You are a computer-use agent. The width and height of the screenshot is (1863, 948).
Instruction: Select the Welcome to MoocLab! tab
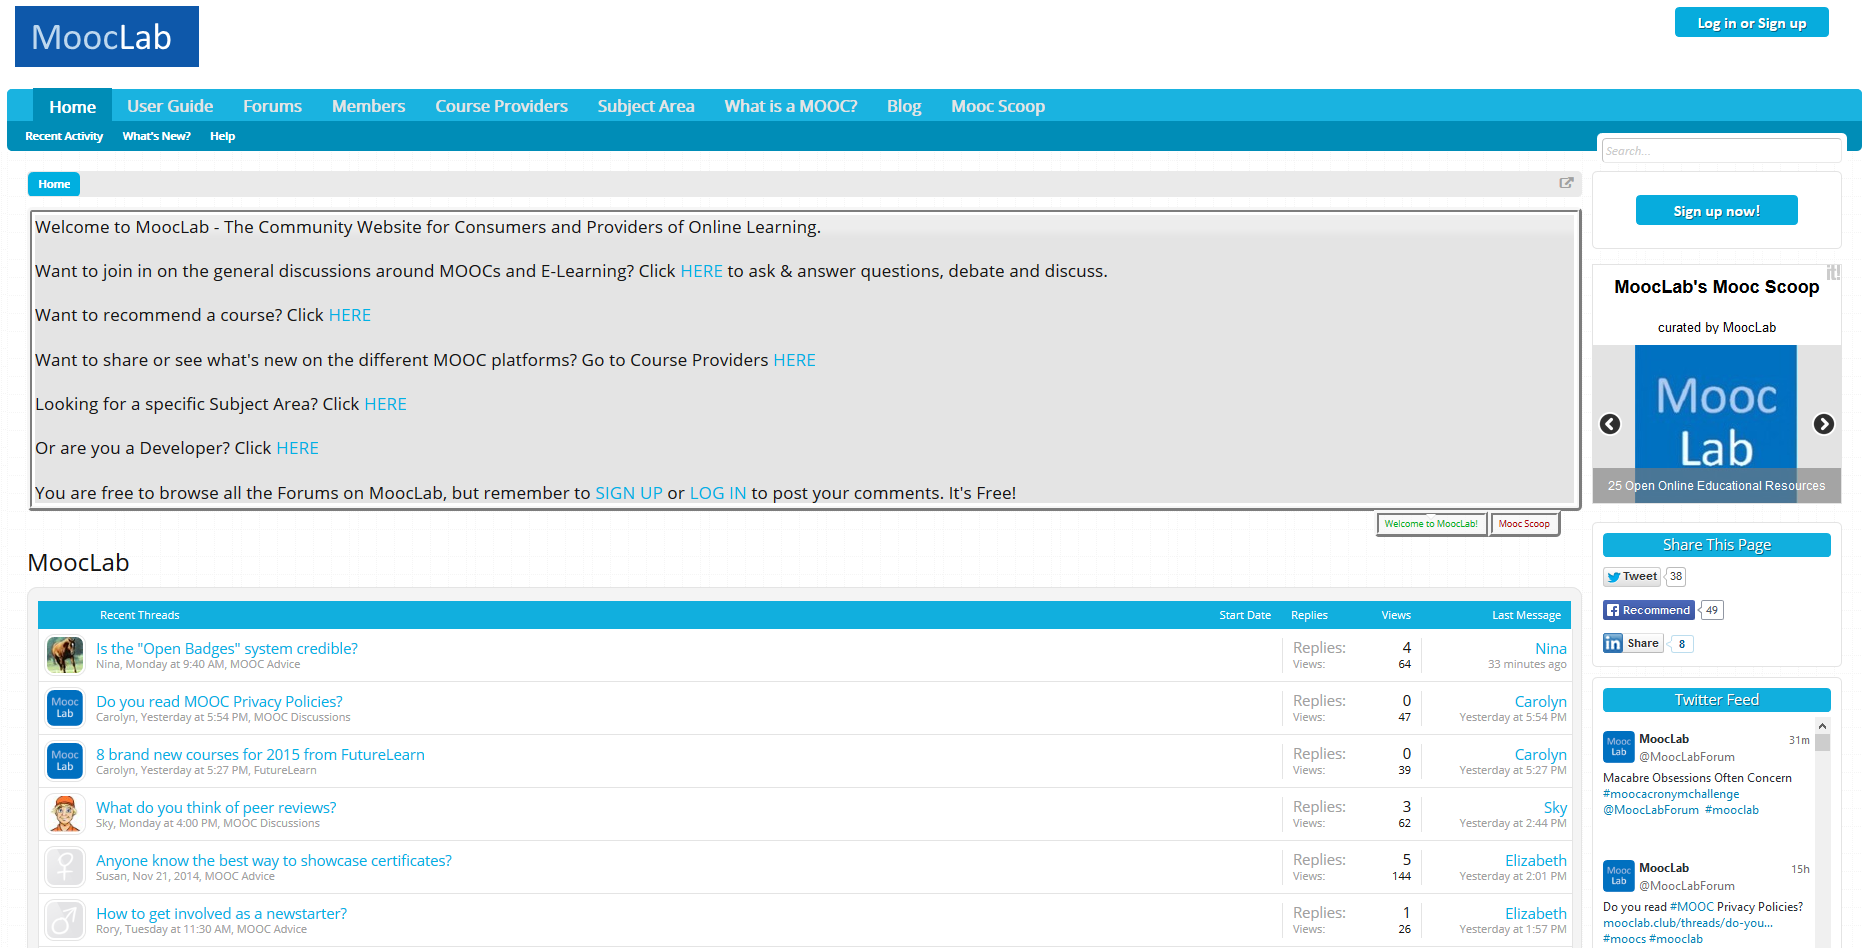coord(1431,524)
